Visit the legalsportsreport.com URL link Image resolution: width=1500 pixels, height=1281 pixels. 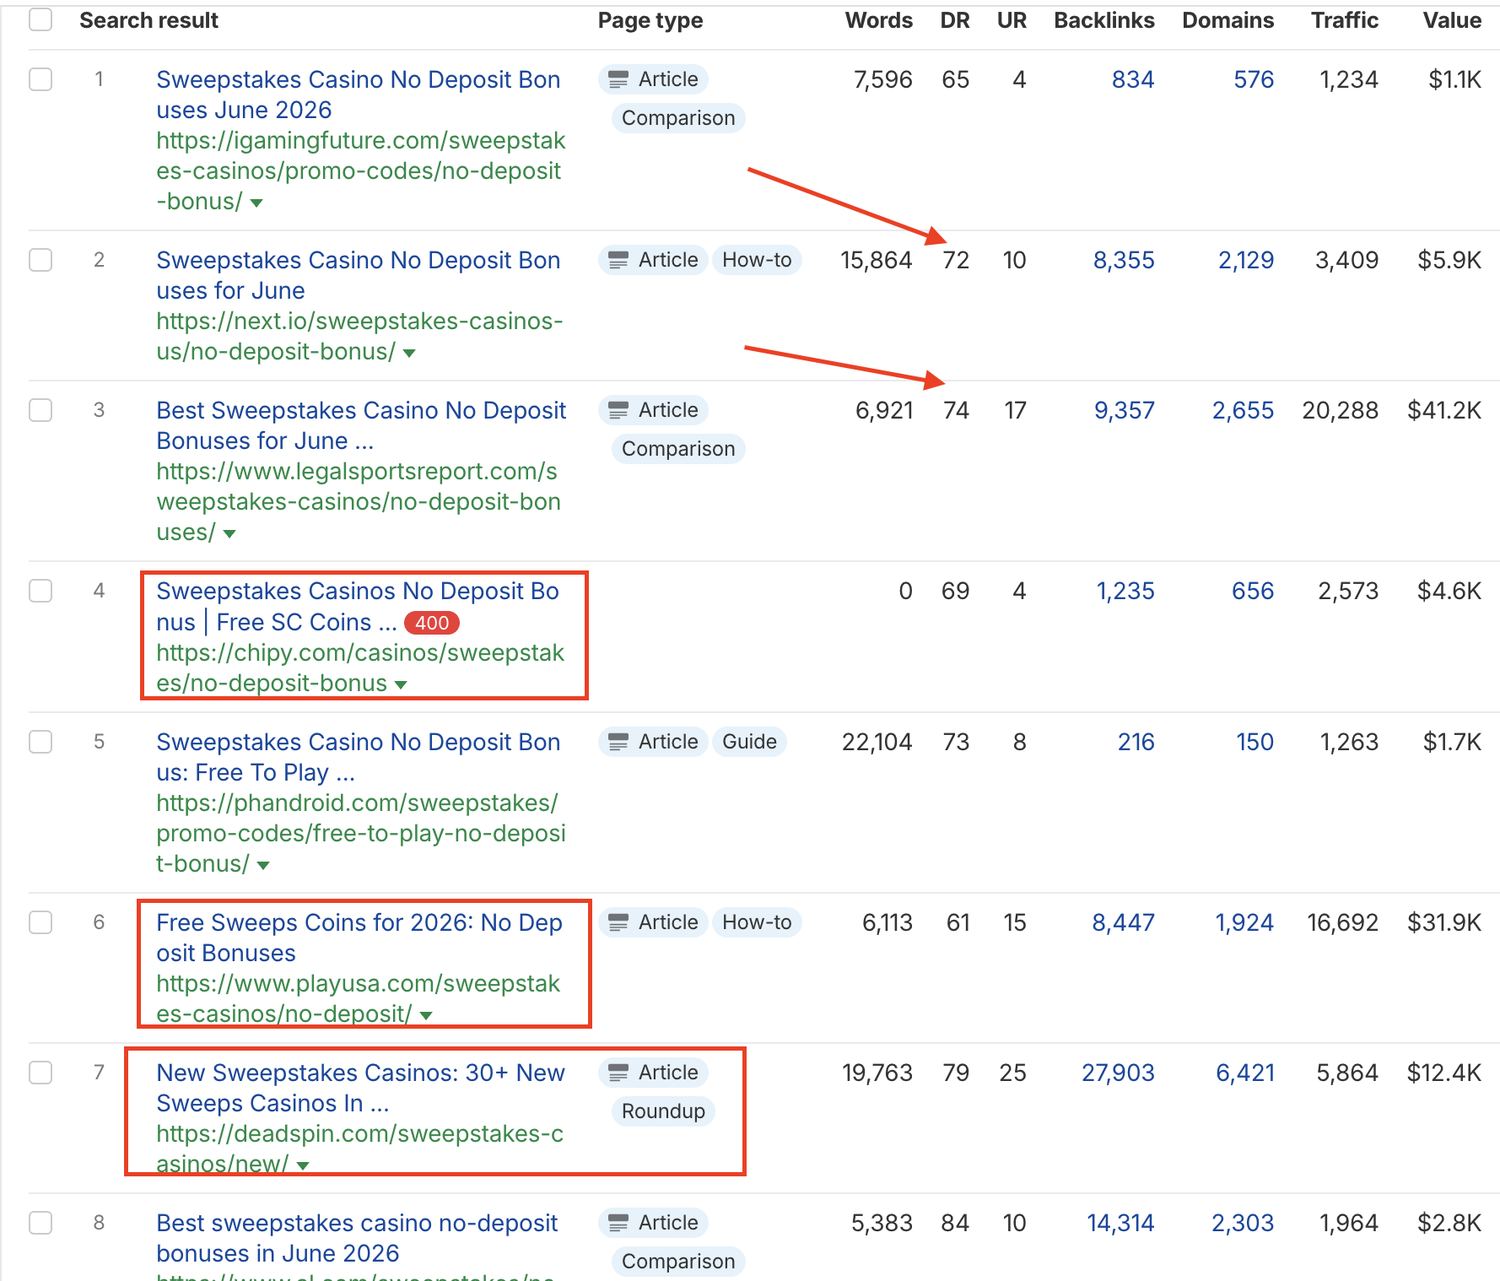358,502
